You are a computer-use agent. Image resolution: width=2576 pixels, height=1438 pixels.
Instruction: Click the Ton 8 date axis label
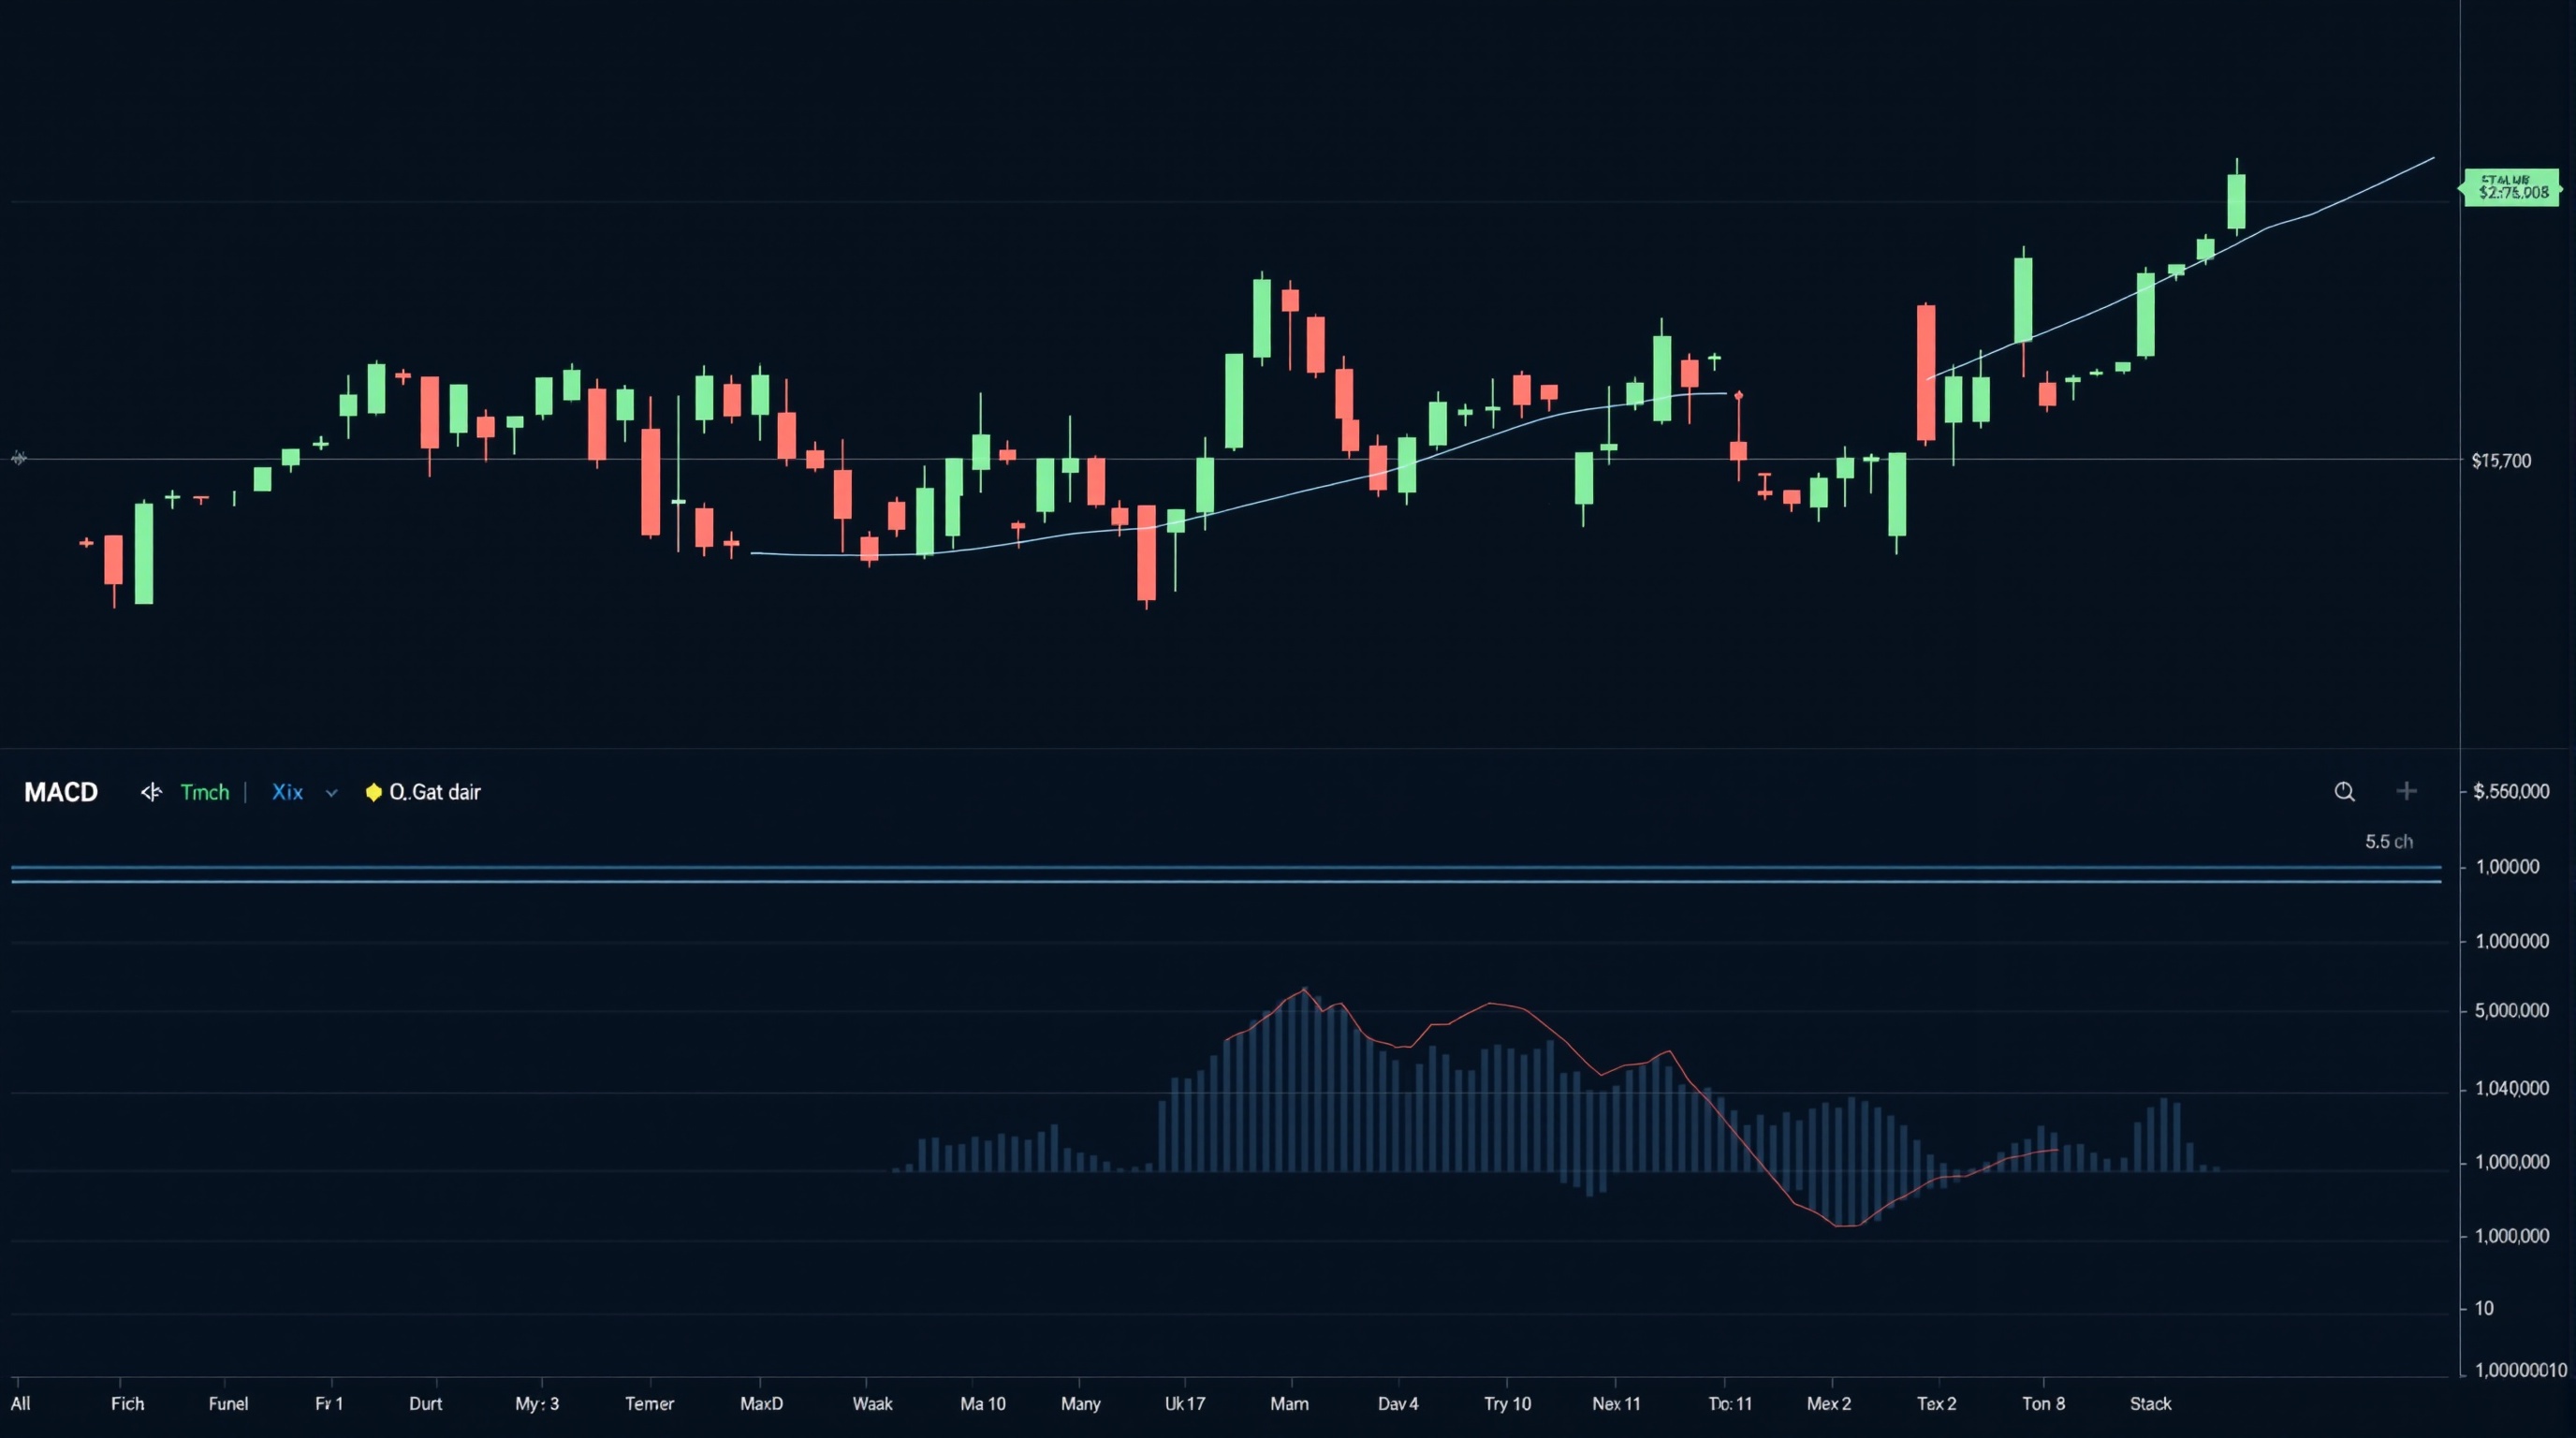2043,1403
